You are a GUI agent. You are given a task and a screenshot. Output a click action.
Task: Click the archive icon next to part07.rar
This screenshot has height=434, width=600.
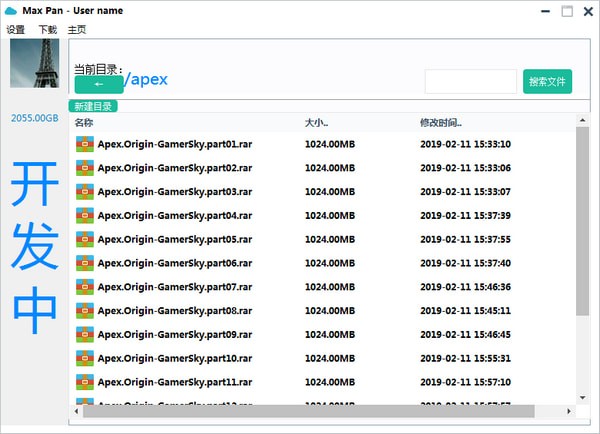tap(84, 287)
